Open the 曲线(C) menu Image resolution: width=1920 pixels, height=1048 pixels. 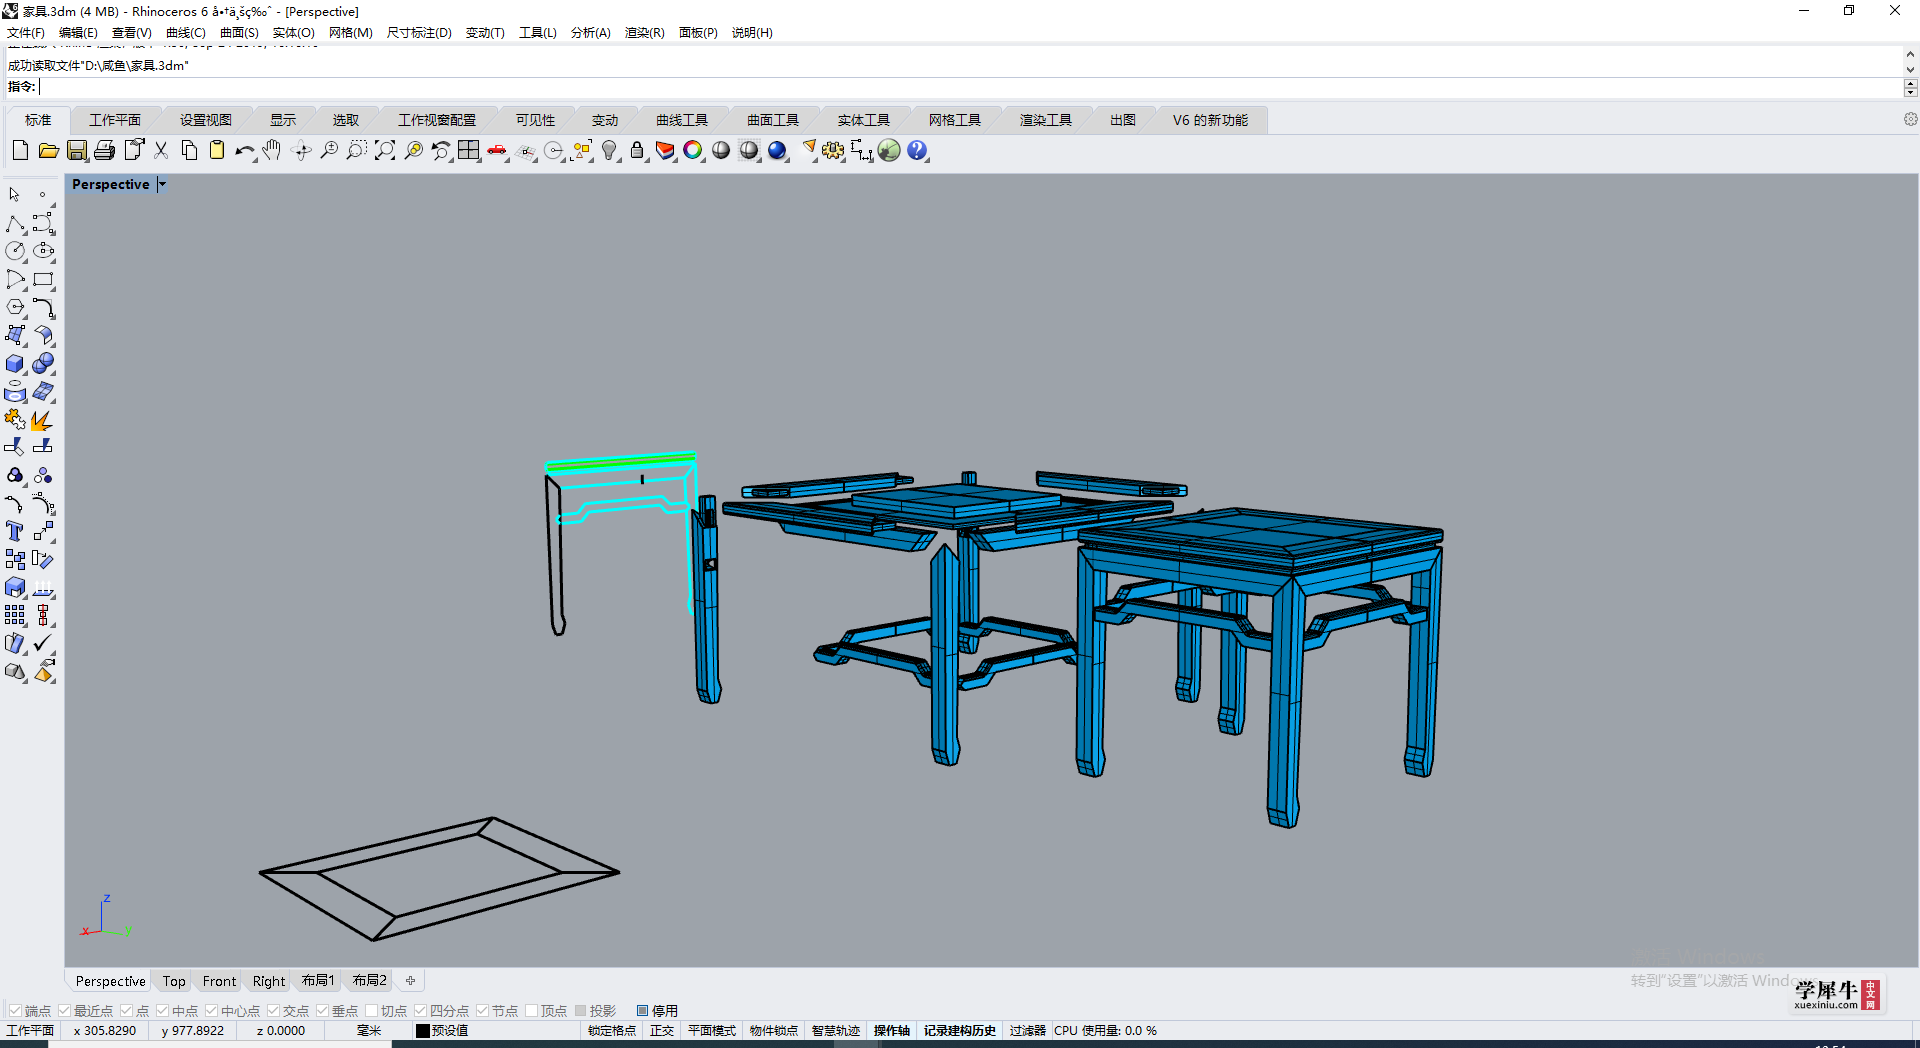[186, 33]
